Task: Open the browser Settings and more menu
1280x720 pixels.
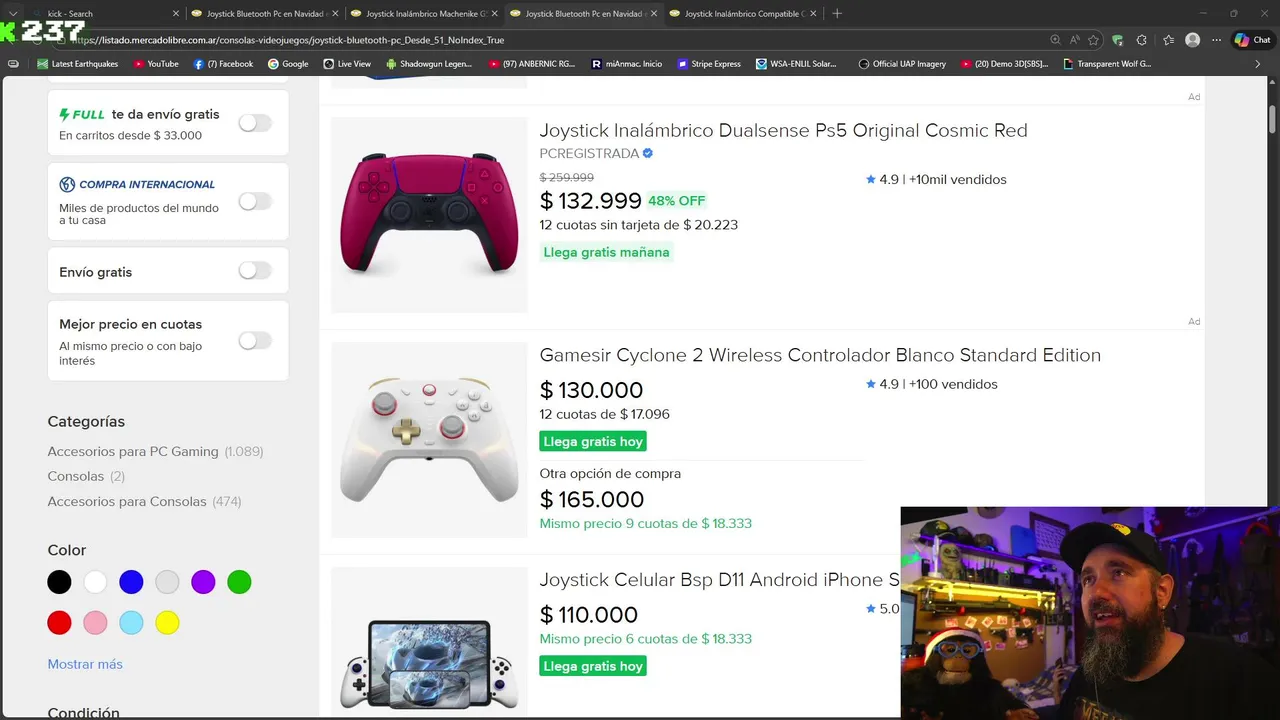Action: click(1216, 40)
